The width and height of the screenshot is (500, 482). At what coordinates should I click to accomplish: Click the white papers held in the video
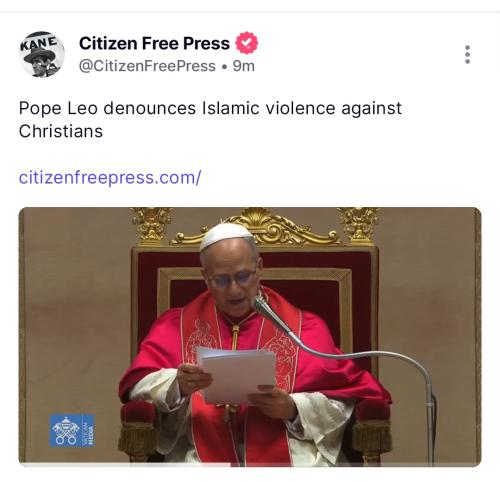237,374
